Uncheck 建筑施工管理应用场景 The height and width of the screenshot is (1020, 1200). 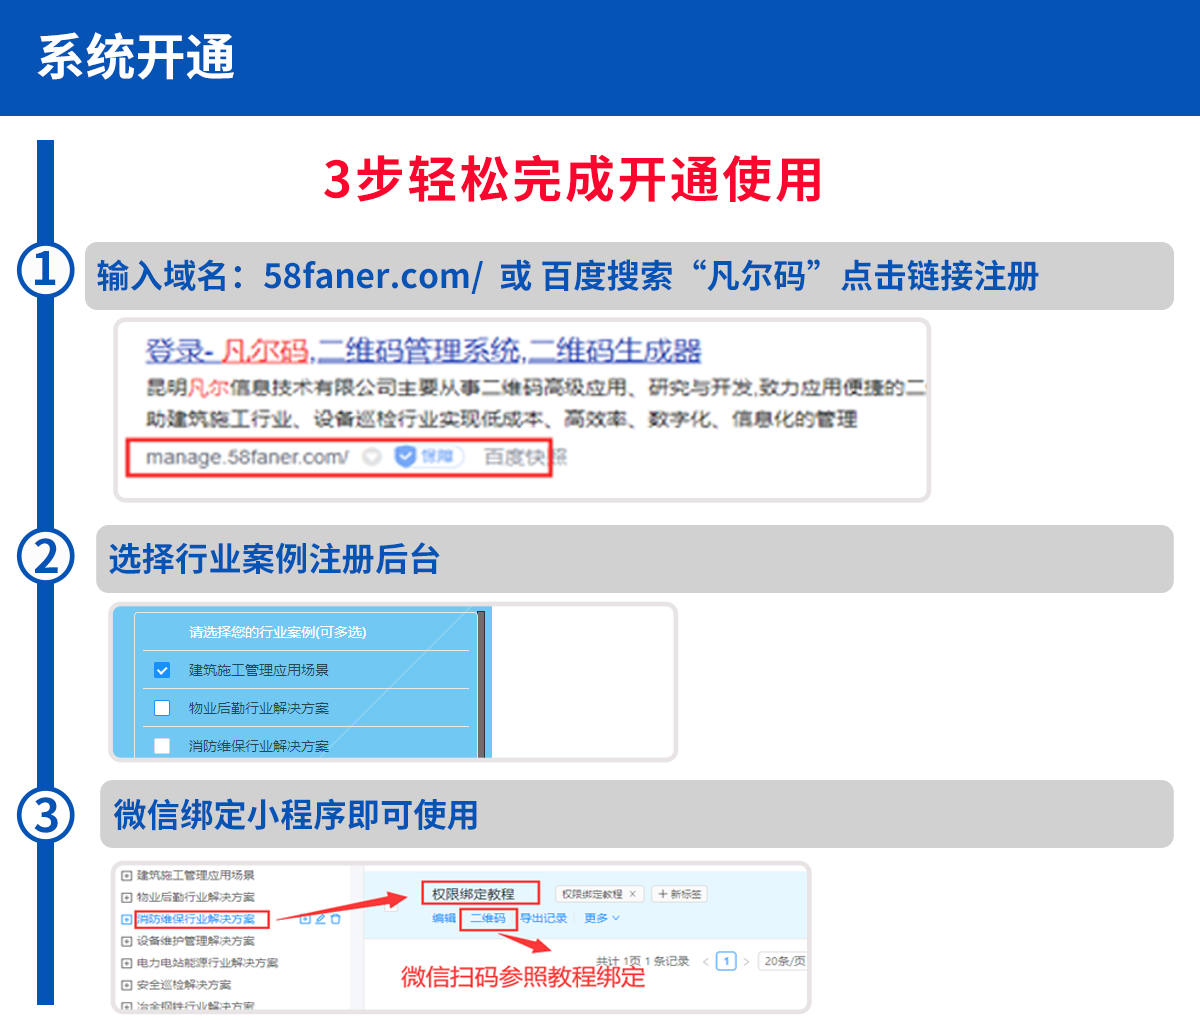point(162,670)
